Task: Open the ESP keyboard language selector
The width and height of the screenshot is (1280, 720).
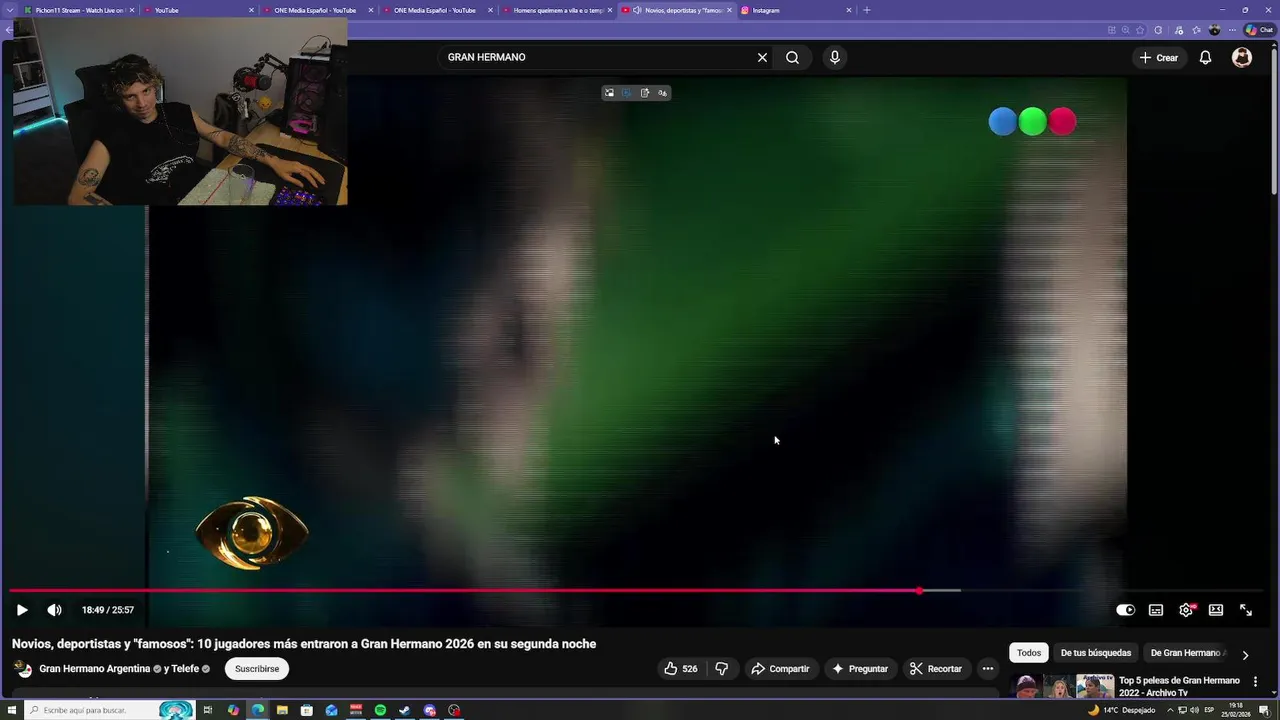Action: pyautogui.click(x=1210, y=710)
